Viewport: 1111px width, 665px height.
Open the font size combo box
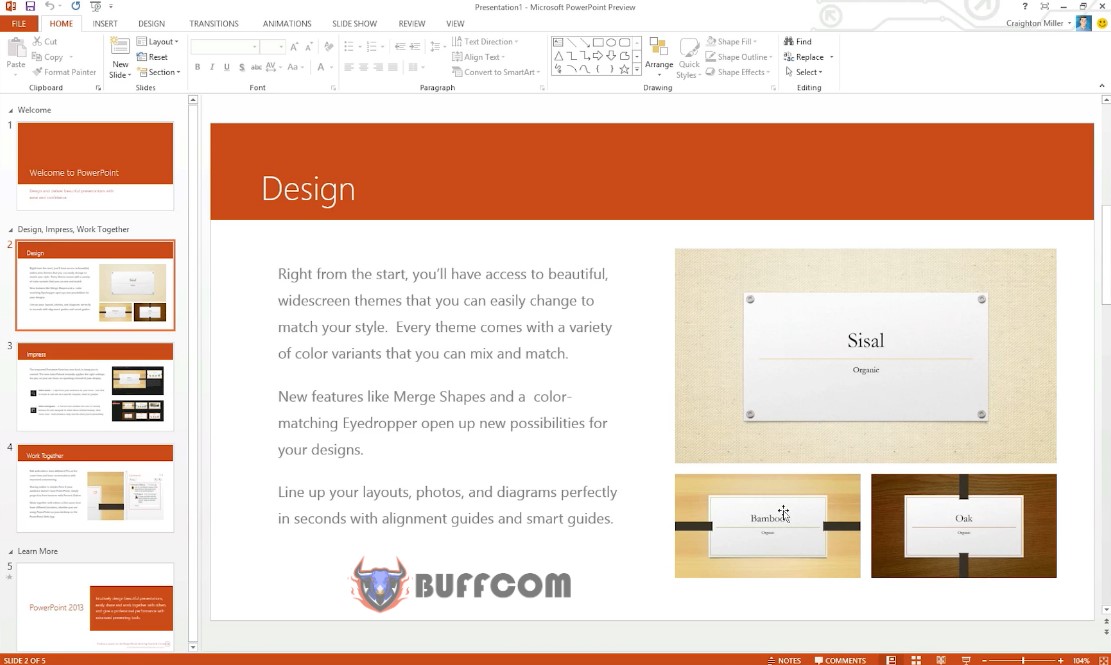coord(272,47)
